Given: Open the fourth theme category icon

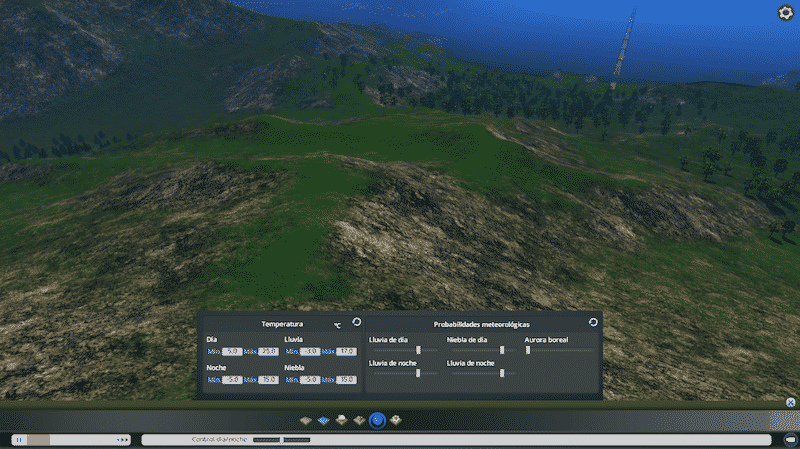Looking at the screenshot, I should (359, 420).
